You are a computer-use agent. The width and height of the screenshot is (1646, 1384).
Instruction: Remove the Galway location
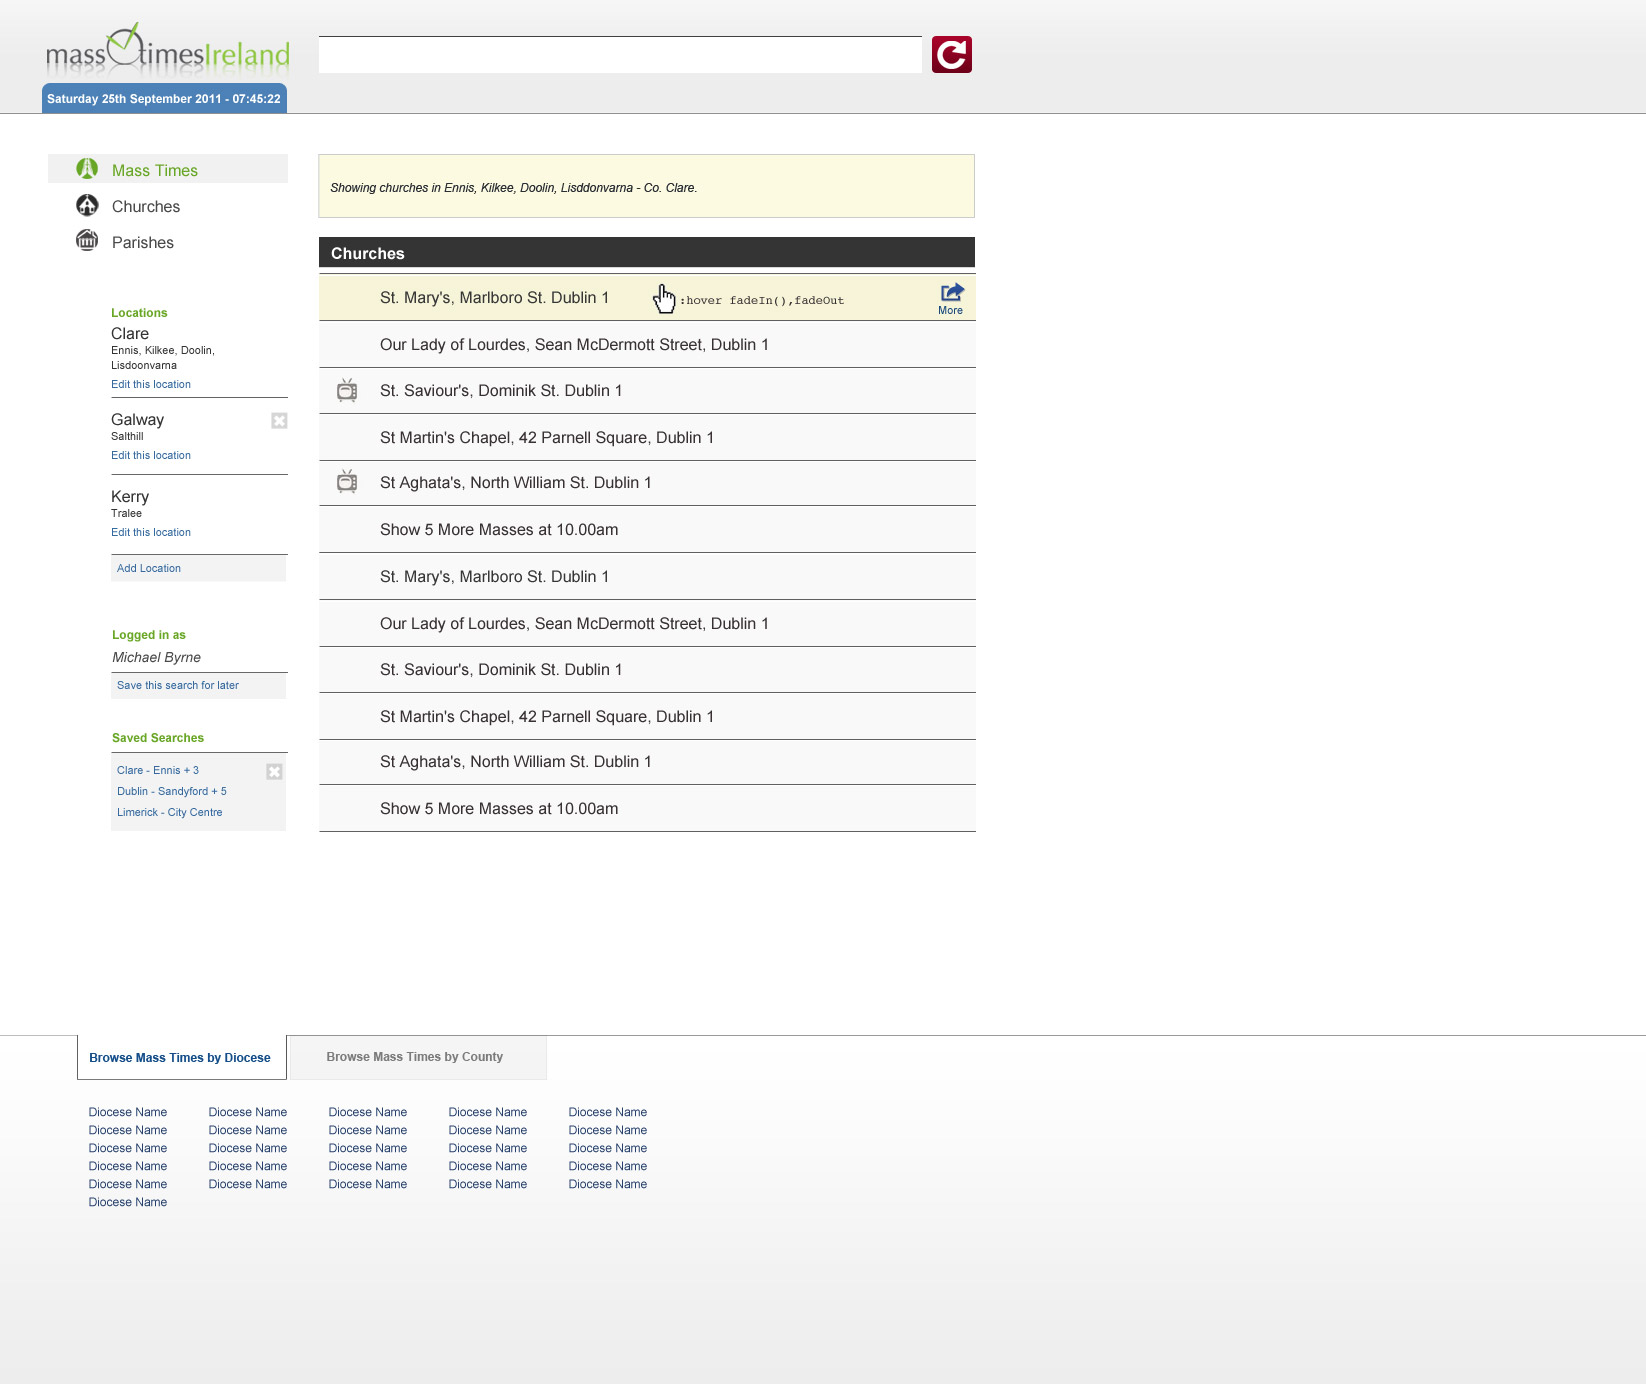[279, 421]
